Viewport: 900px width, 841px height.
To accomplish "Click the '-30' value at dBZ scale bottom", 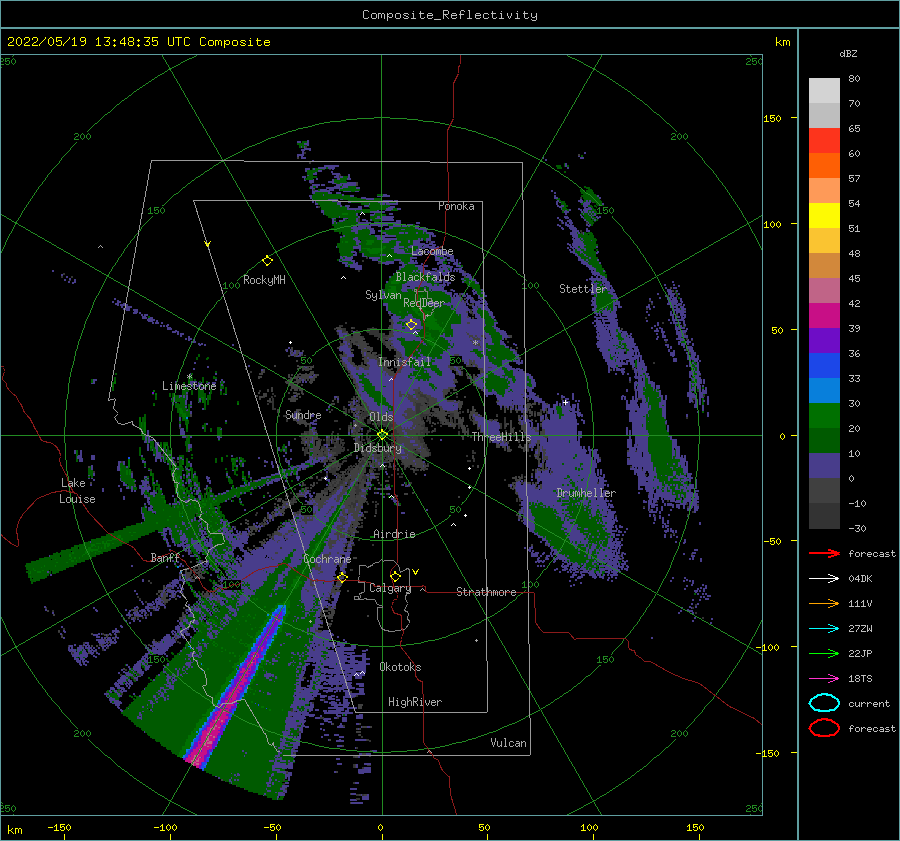I will 857,529.
